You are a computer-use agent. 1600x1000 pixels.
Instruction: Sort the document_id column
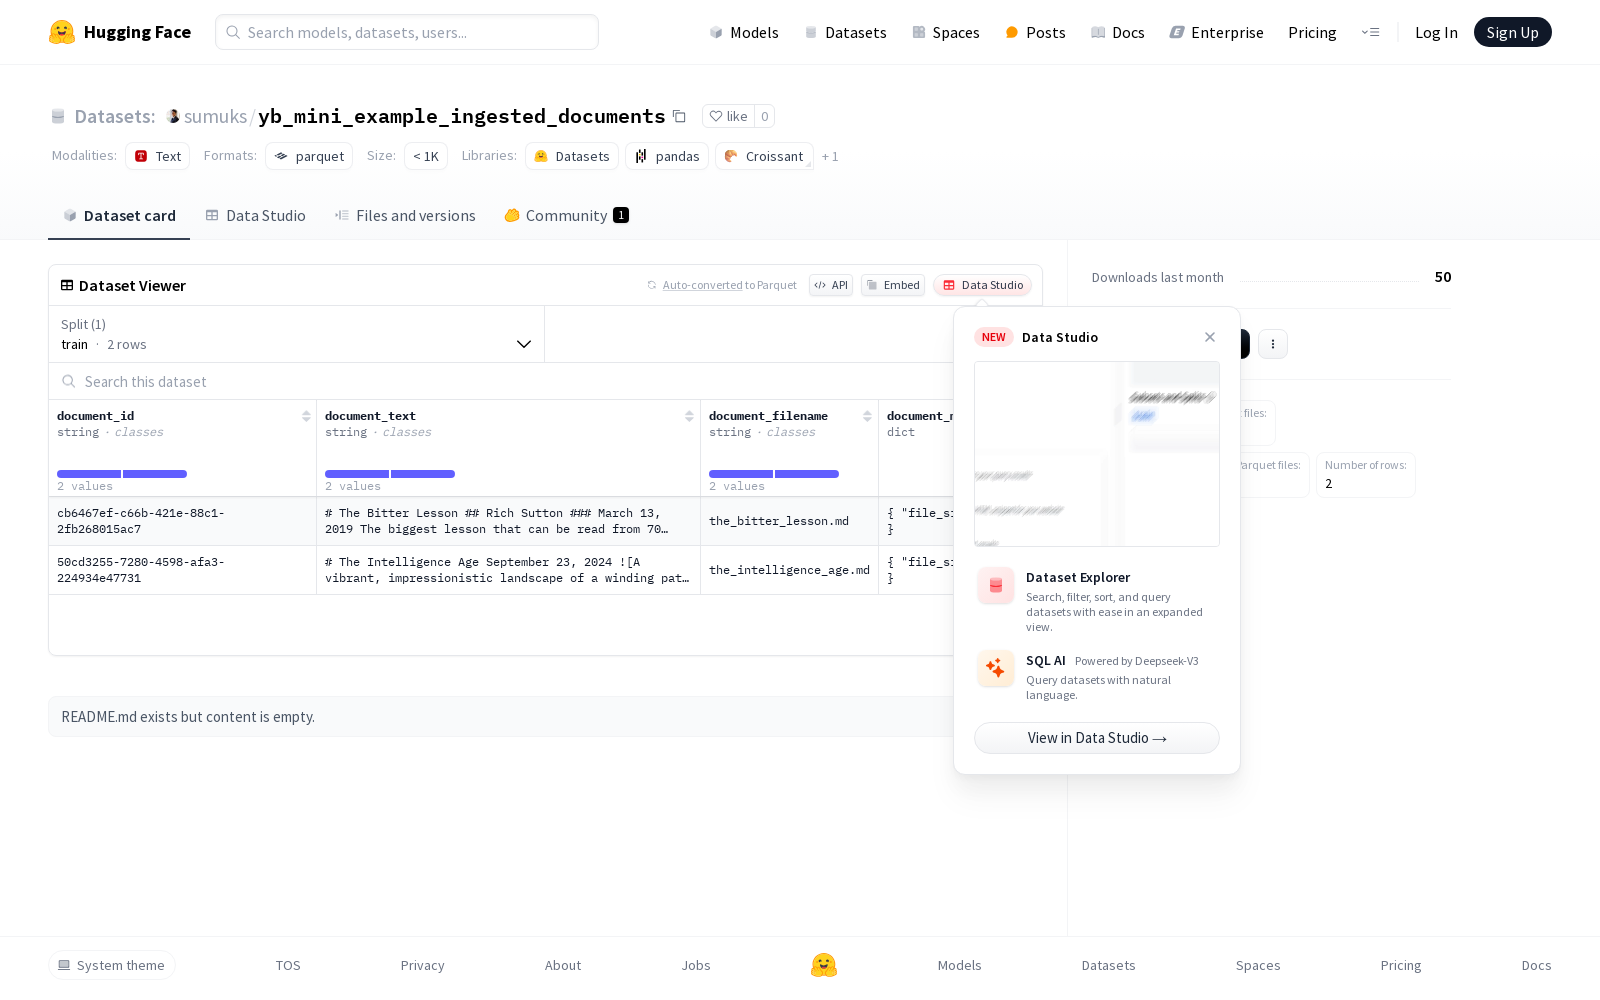[x=306, y=416]
